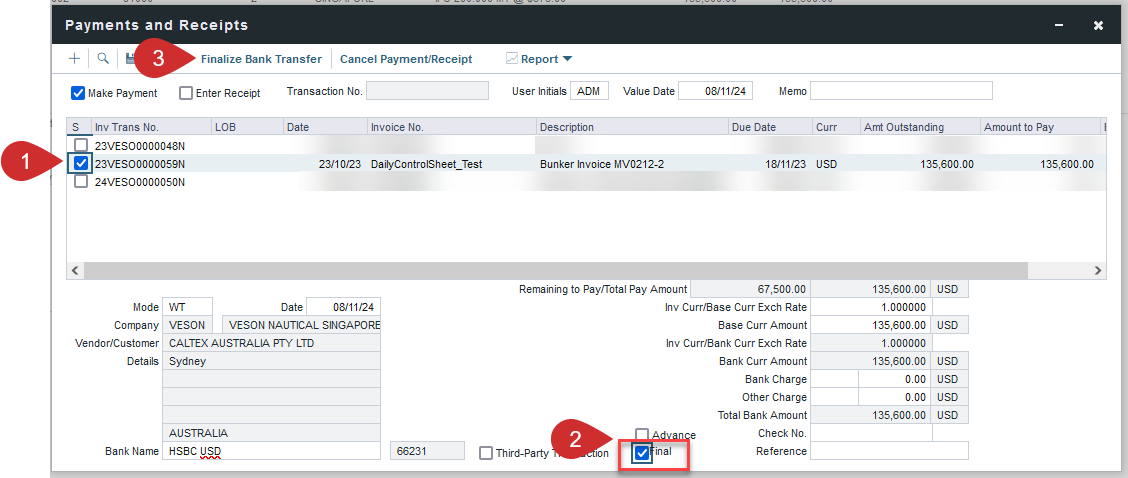Click the plus icon to add new payment
1128x478 pixels.
pos(74,59)
